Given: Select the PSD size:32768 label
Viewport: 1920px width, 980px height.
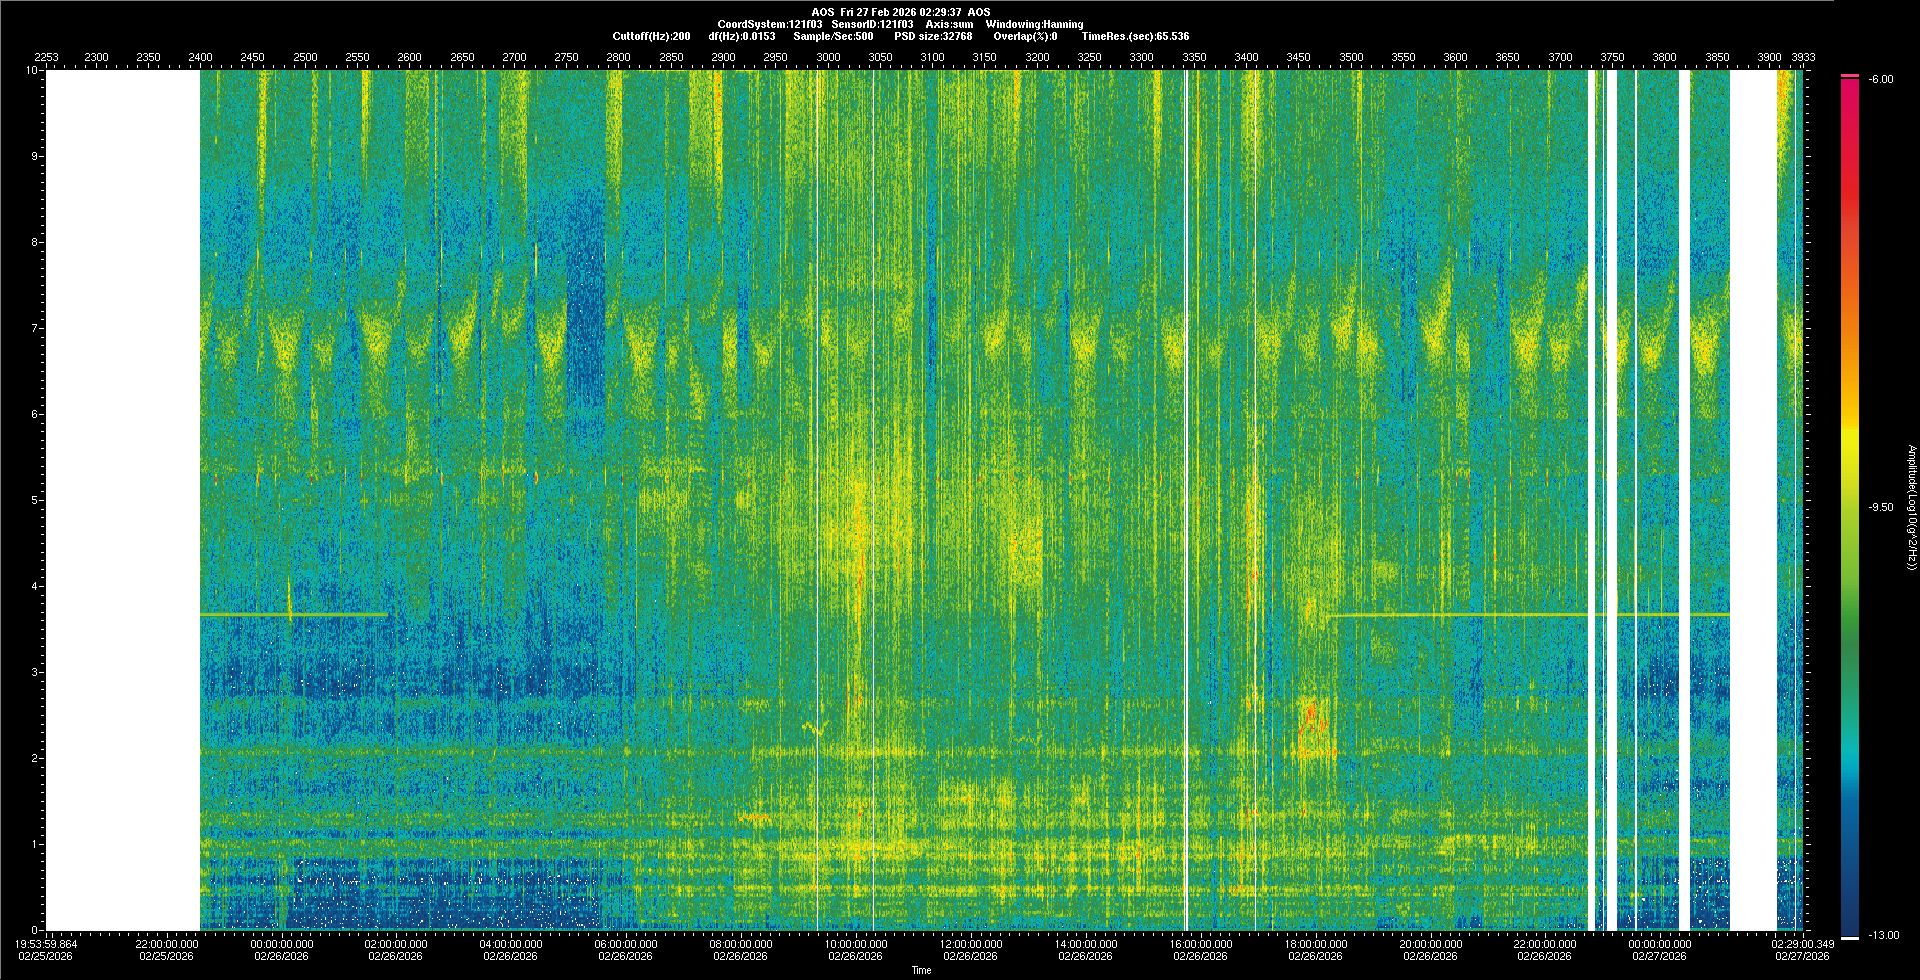Looking at the screenshot, I should (933, 36).
